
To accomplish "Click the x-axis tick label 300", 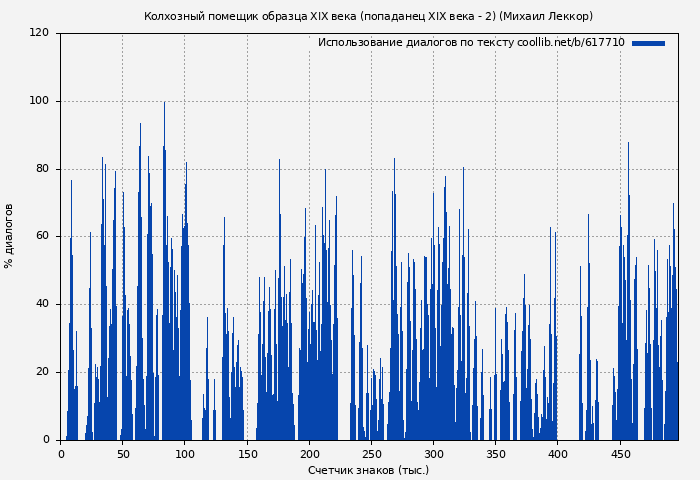I will pos(433,454).
